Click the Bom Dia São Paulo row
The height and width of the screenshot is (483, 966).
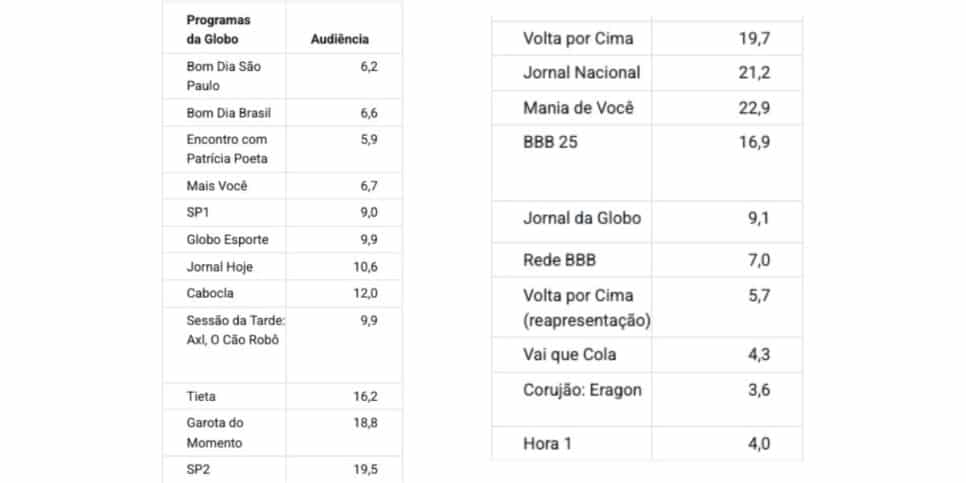tap(222, 76)
